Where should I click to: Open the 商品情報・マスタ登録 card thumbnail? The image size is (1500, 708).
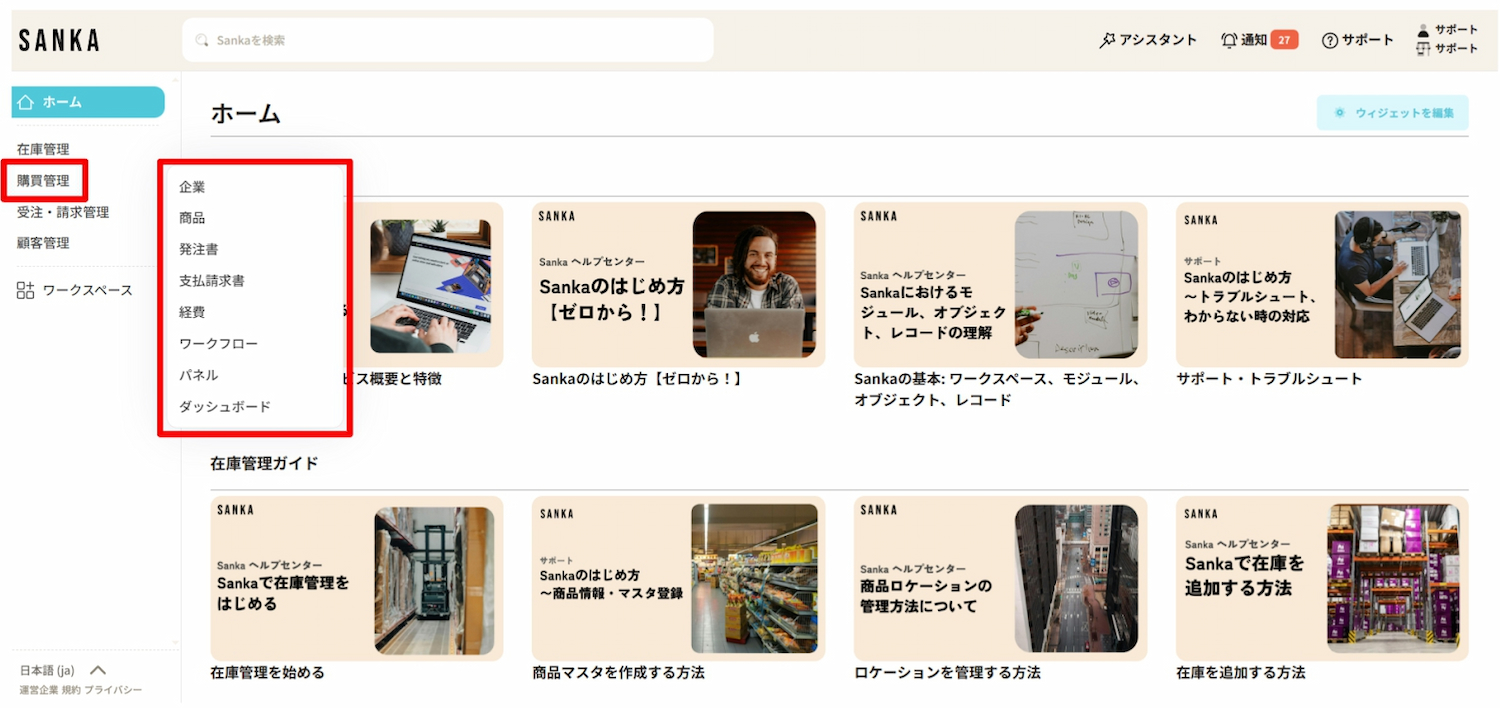(x=678, y=578)
